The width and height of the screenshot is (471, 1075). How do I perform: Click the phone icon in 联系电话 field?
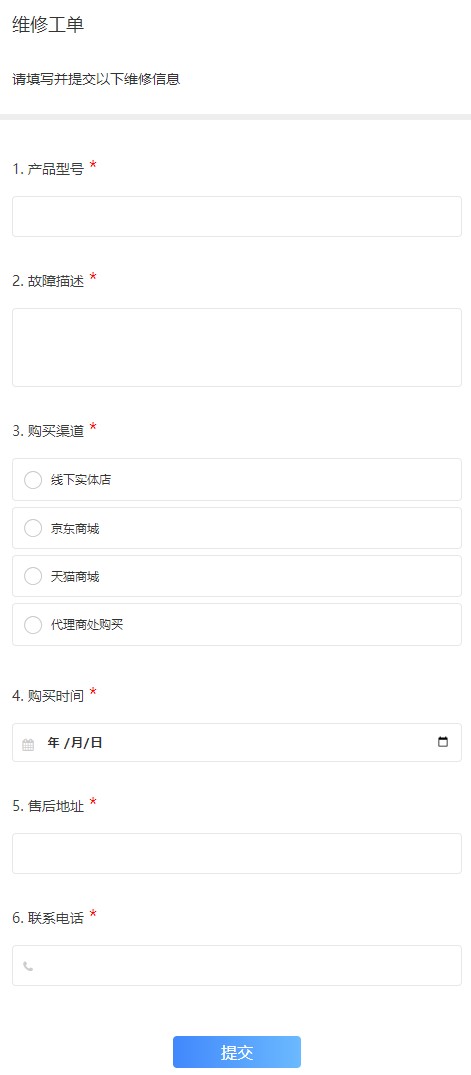28,966
